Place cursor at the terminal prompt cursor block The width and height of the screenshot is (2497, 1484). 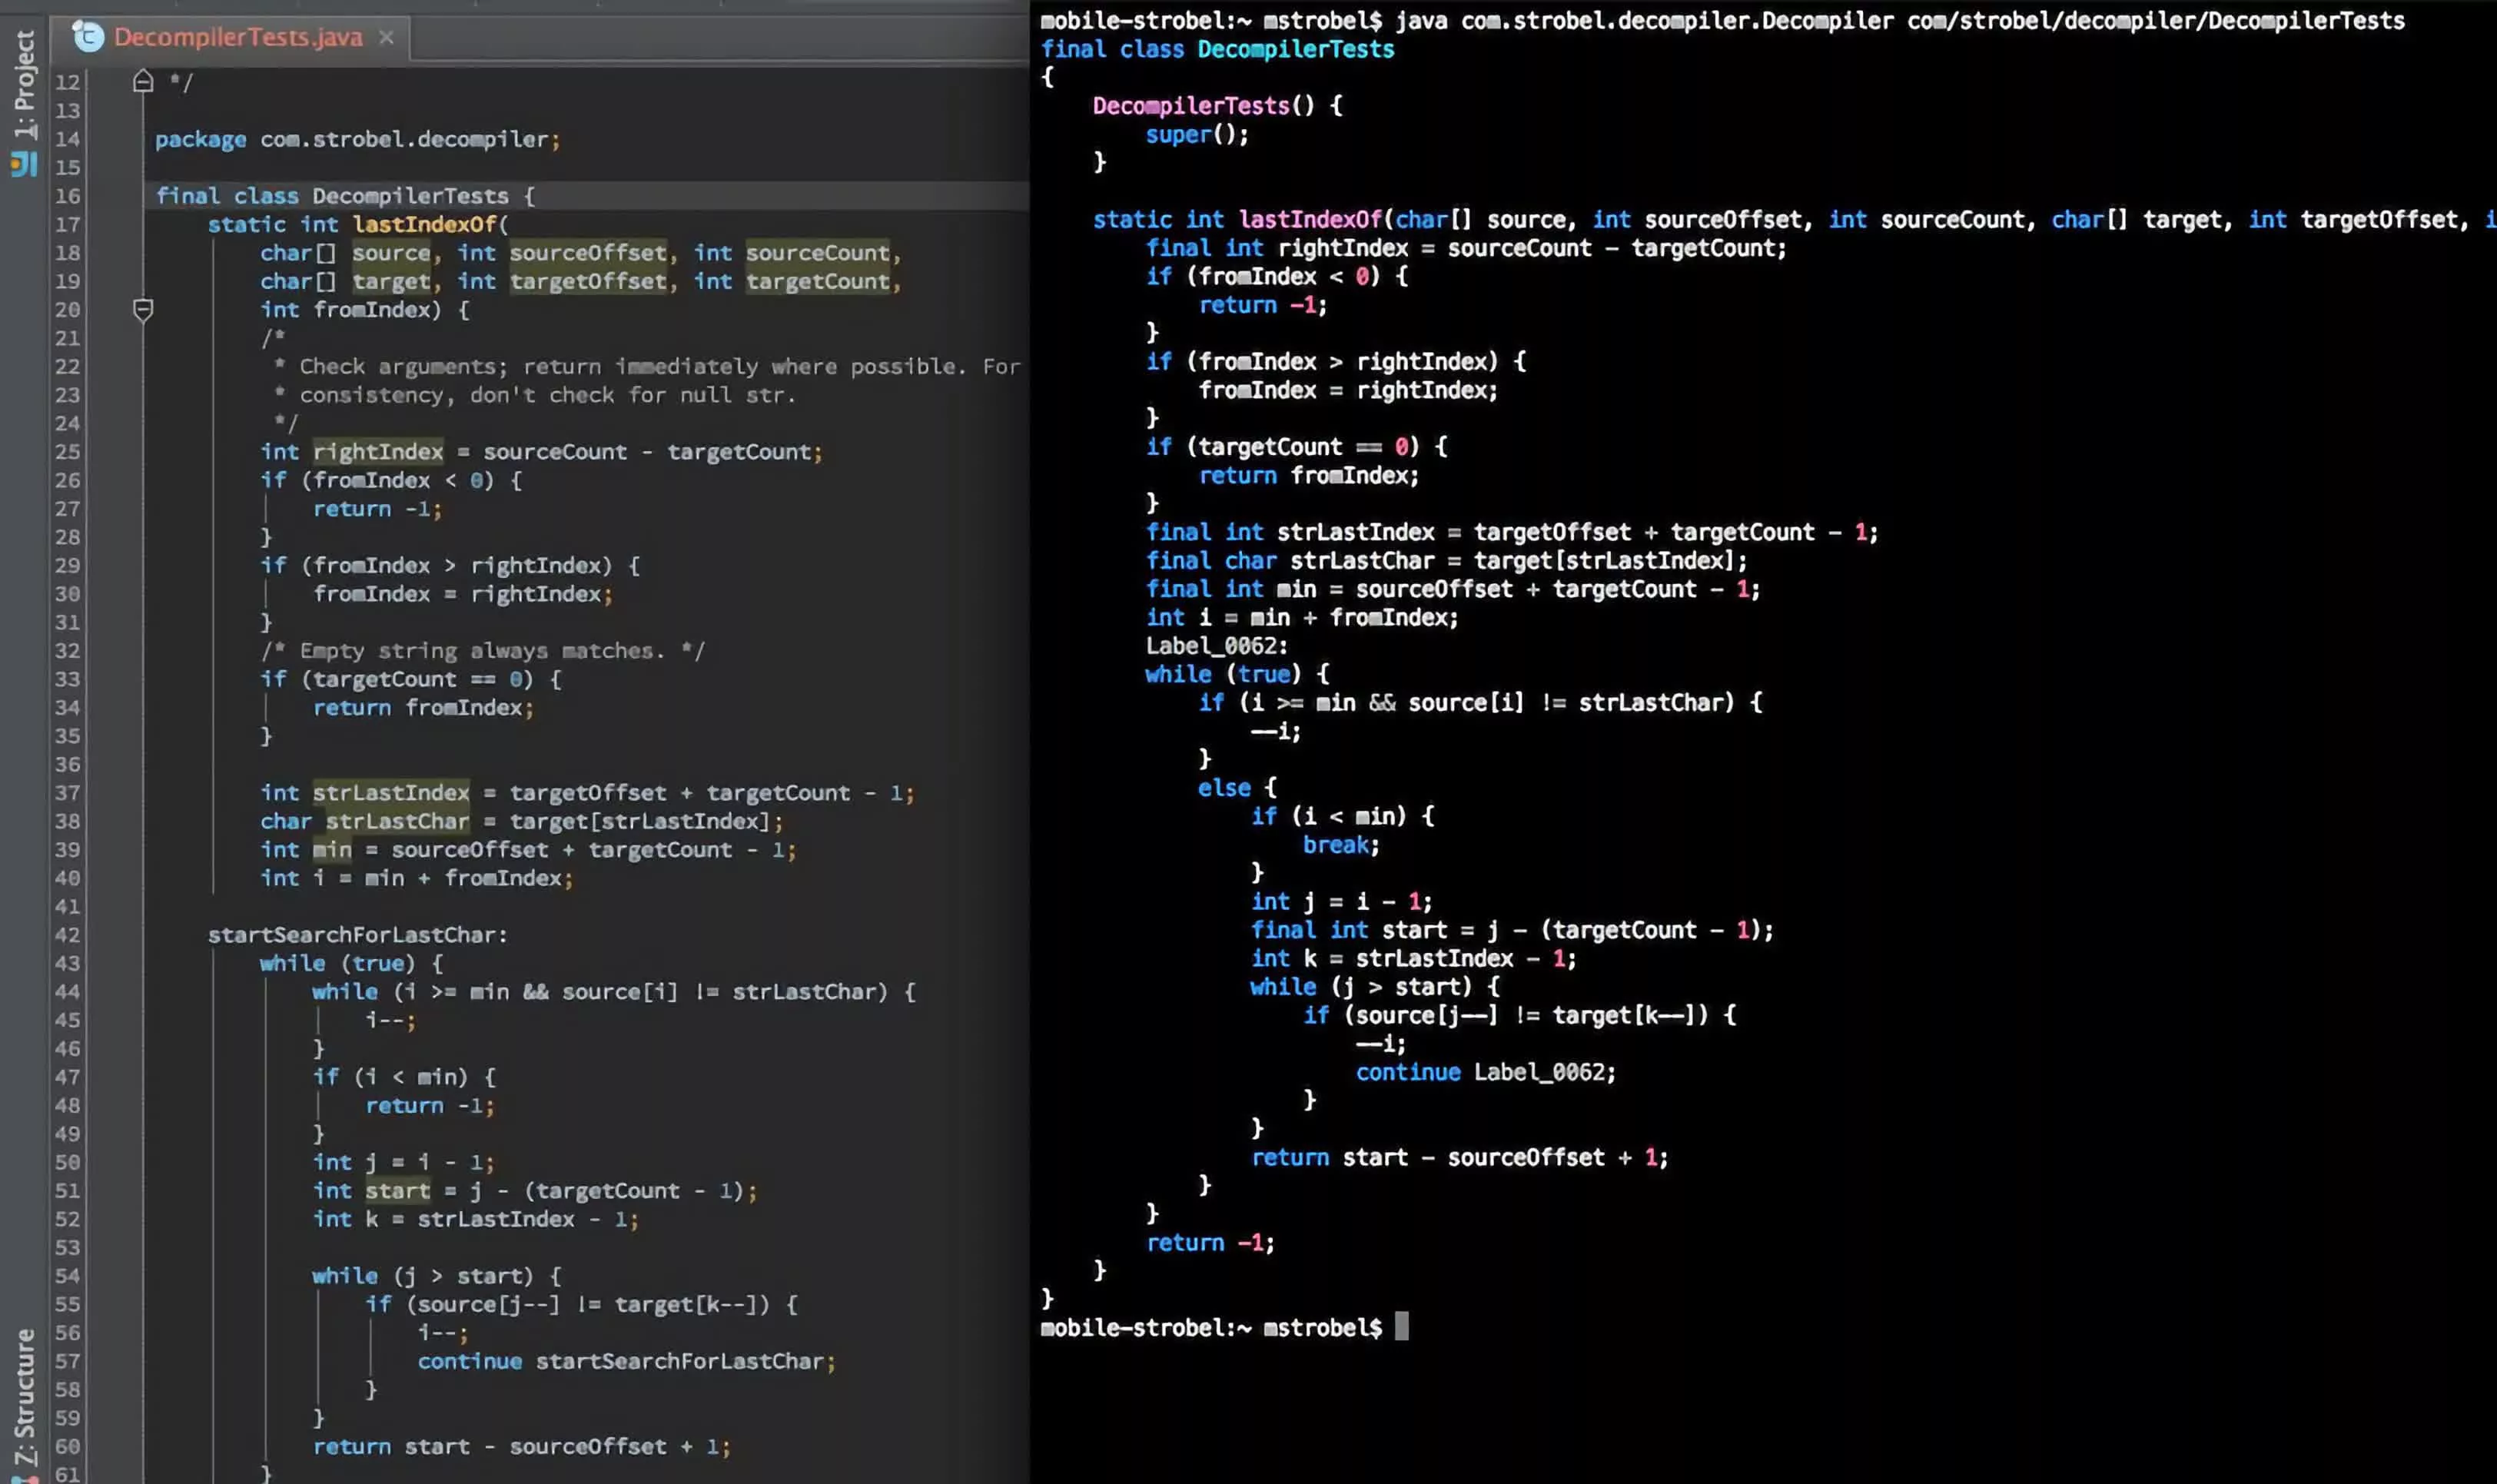1401,1327
